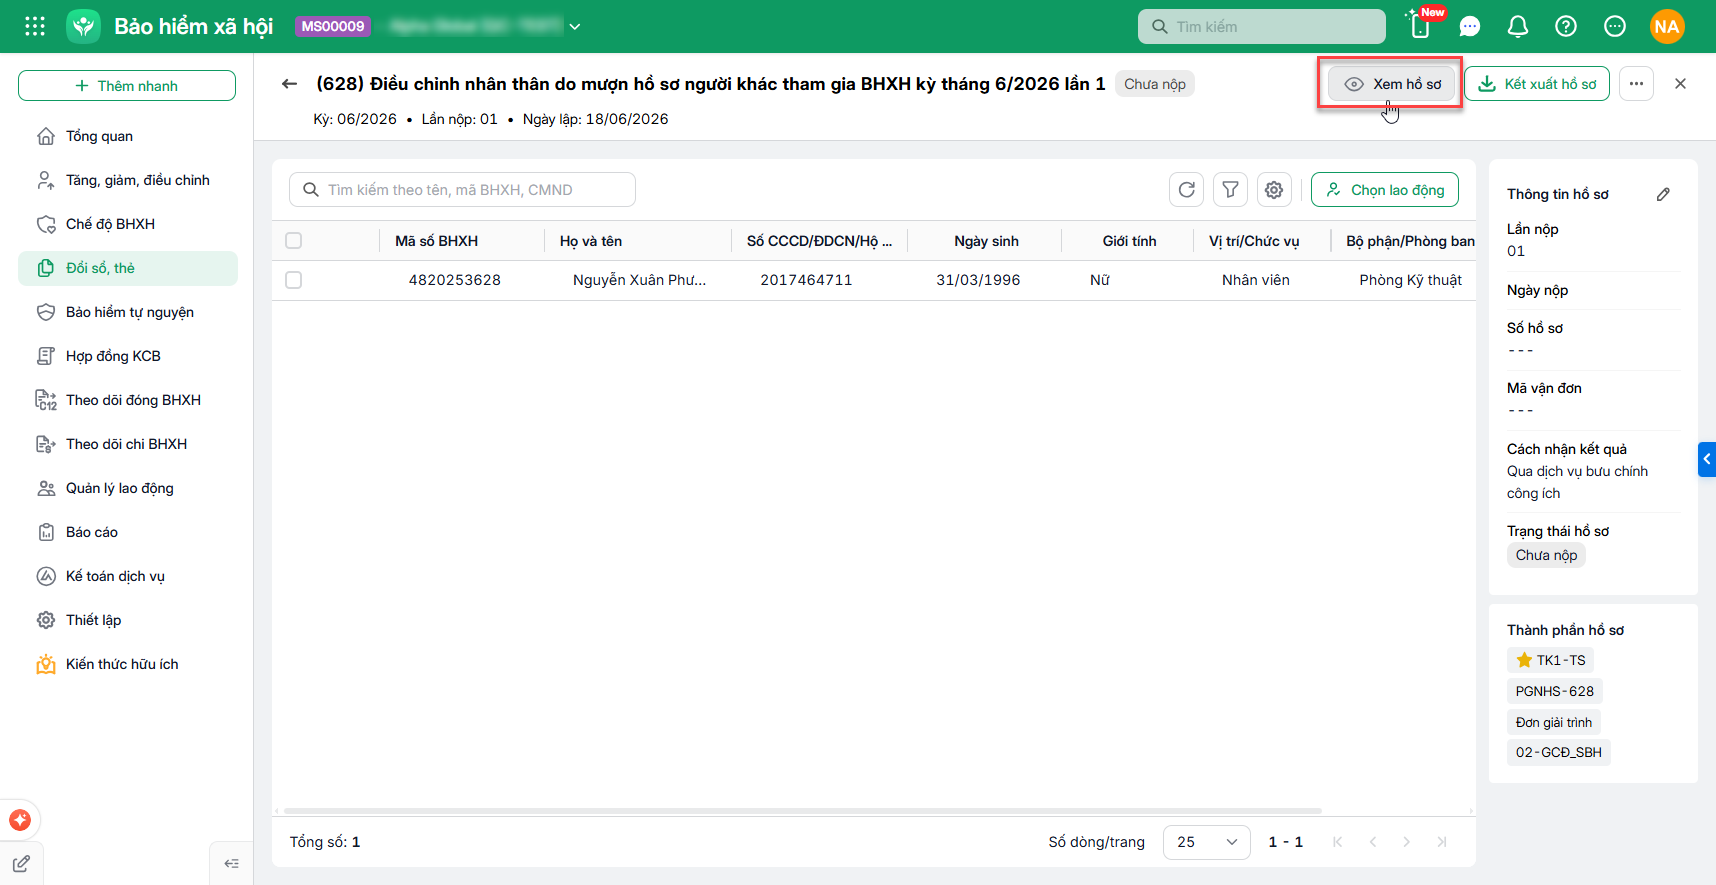Open the table column settings gear

point(1274,190)
